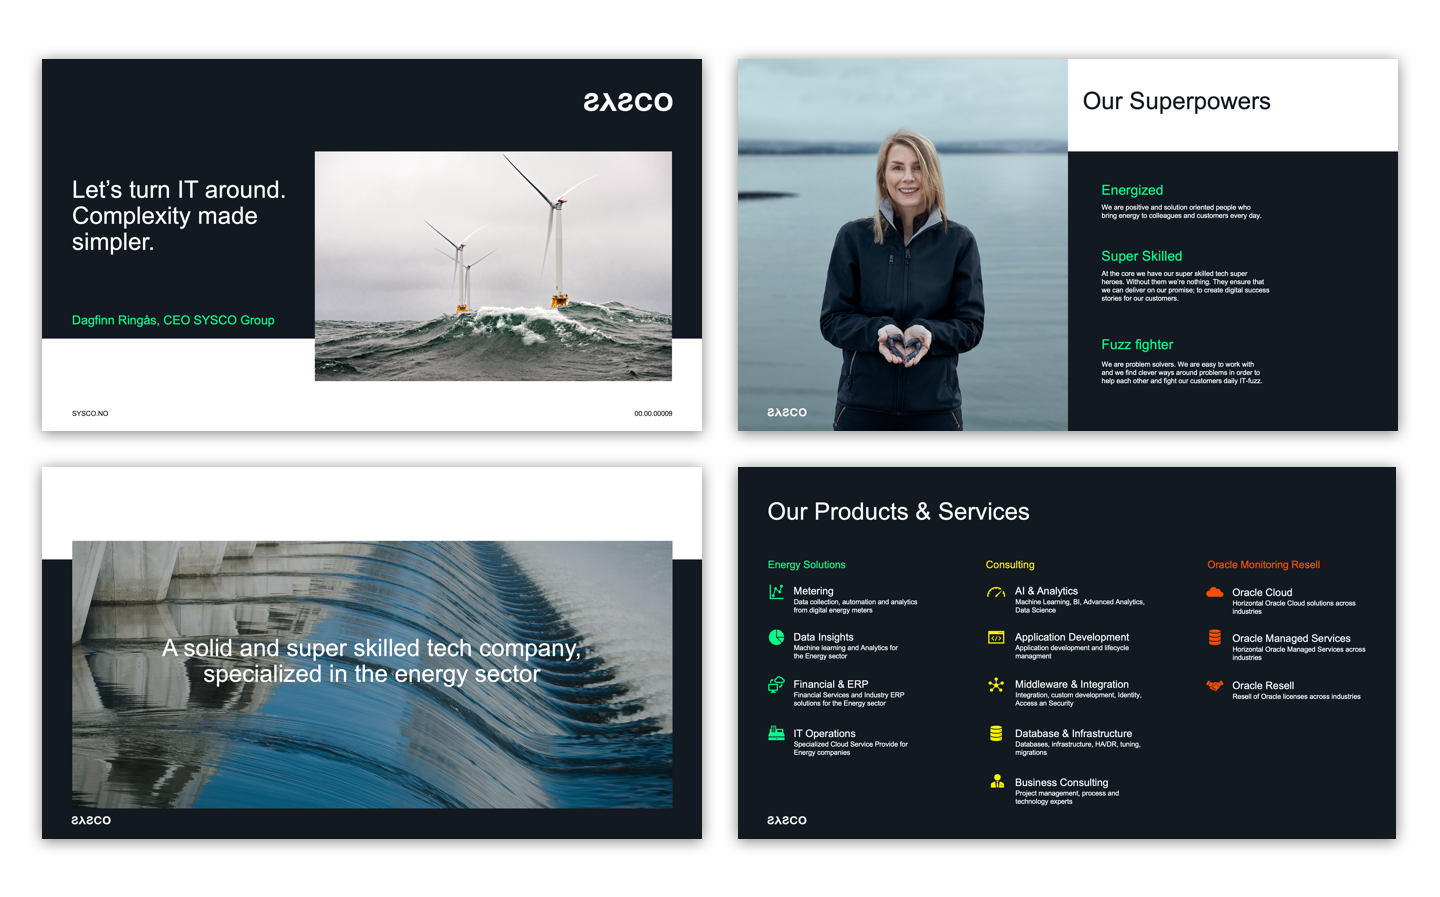Click the "Application Development" service title
Viewport: 1440px width, 897px height.
(1072, 637)
